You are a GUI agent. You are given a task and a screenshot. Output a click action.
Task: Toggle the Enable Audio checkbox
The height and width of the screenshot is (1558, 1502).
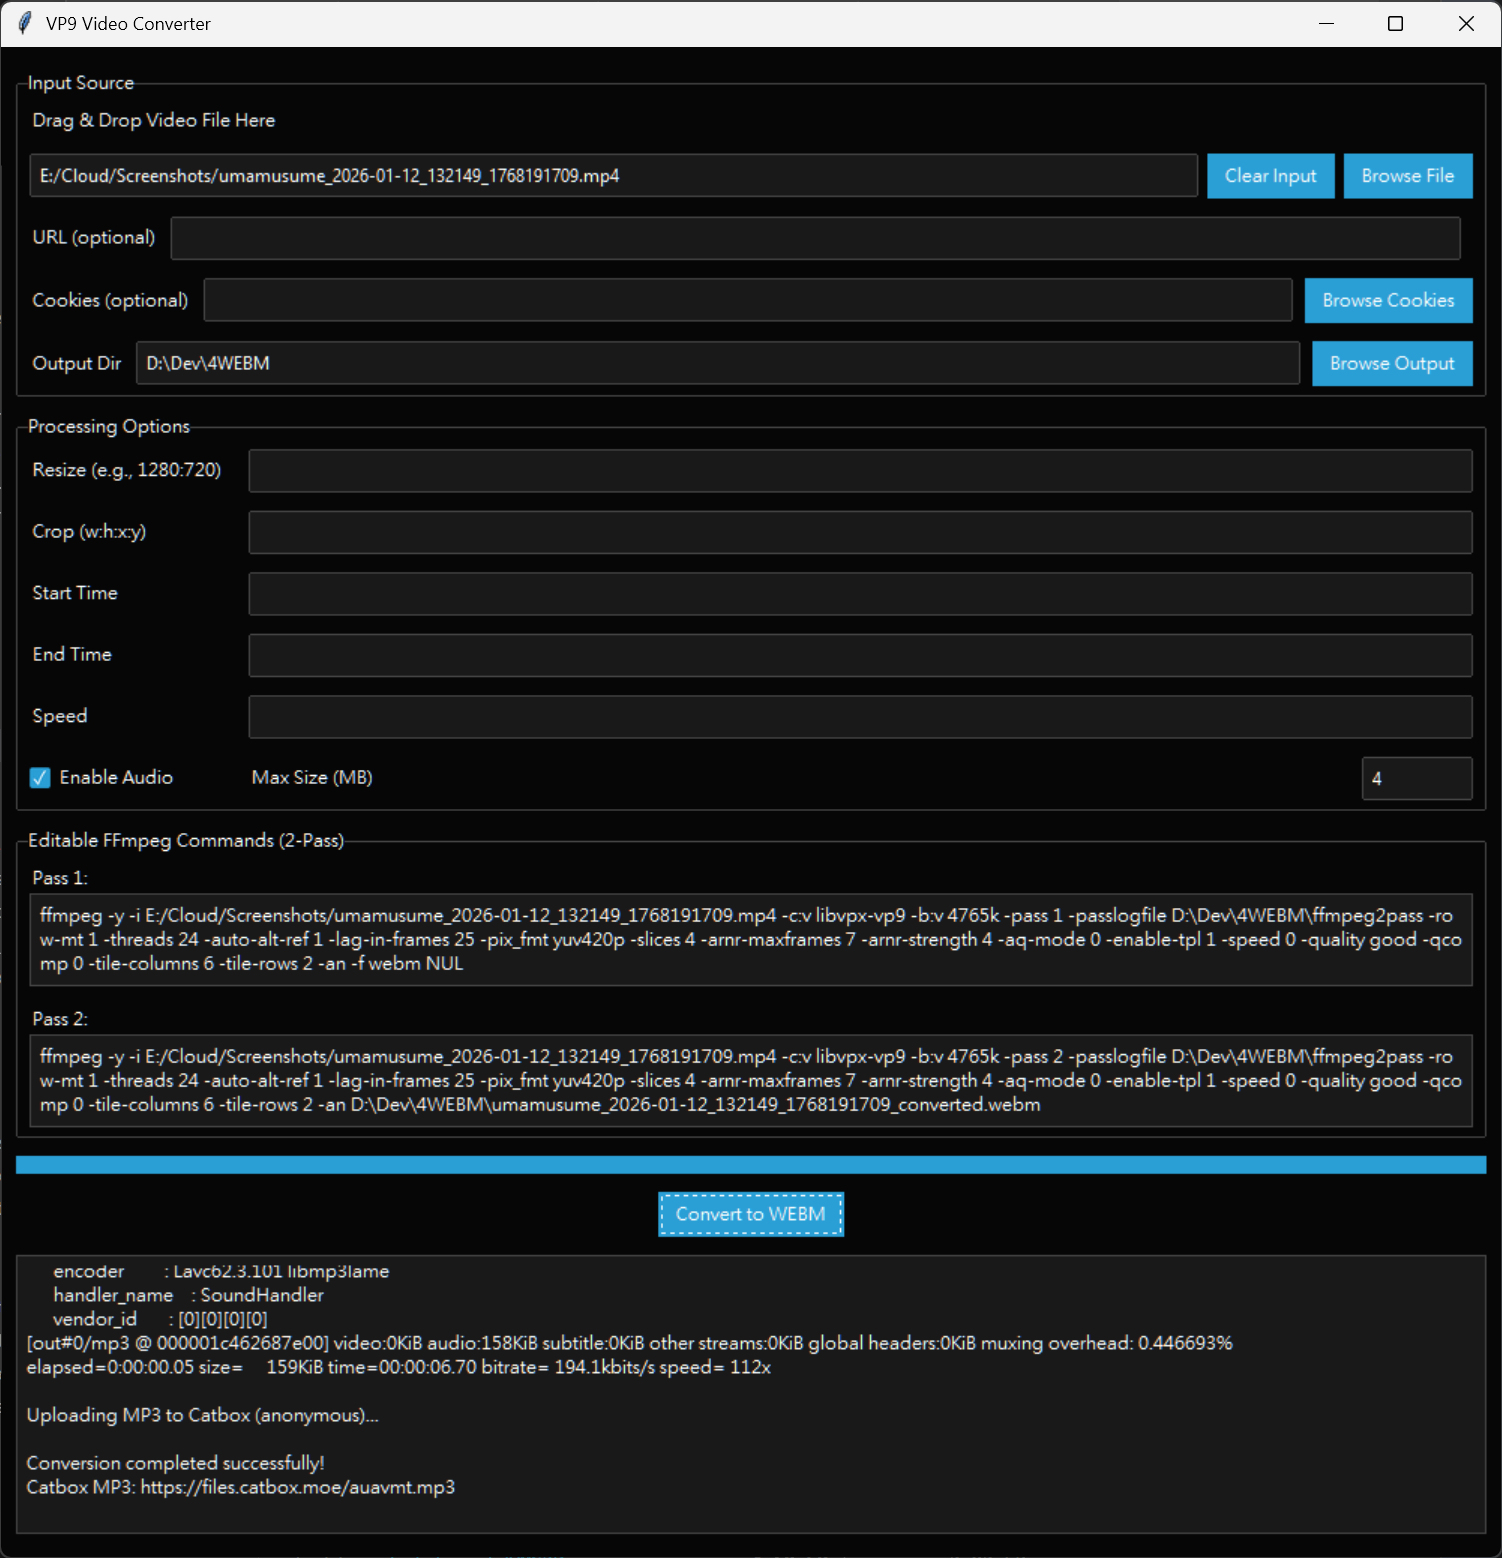click(40, 777)
